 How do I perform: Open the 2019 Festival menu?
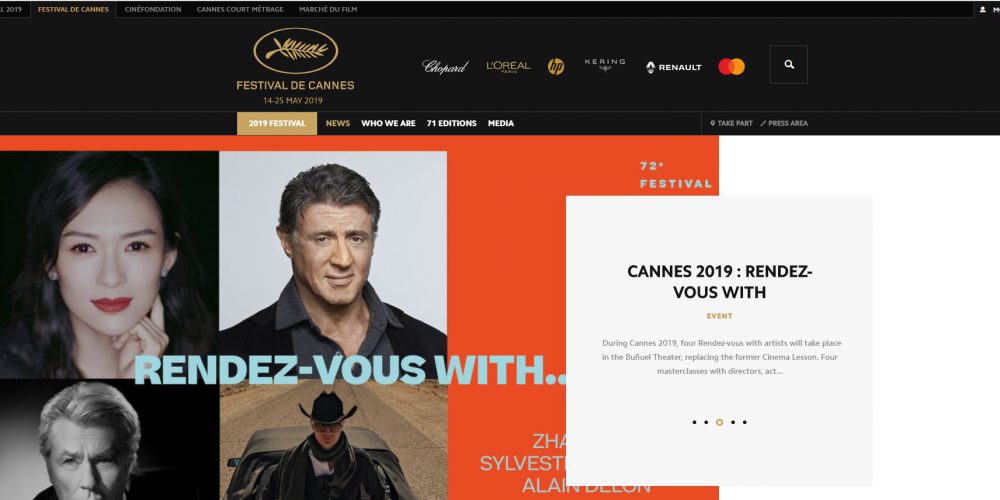click(x=277, y=124)
